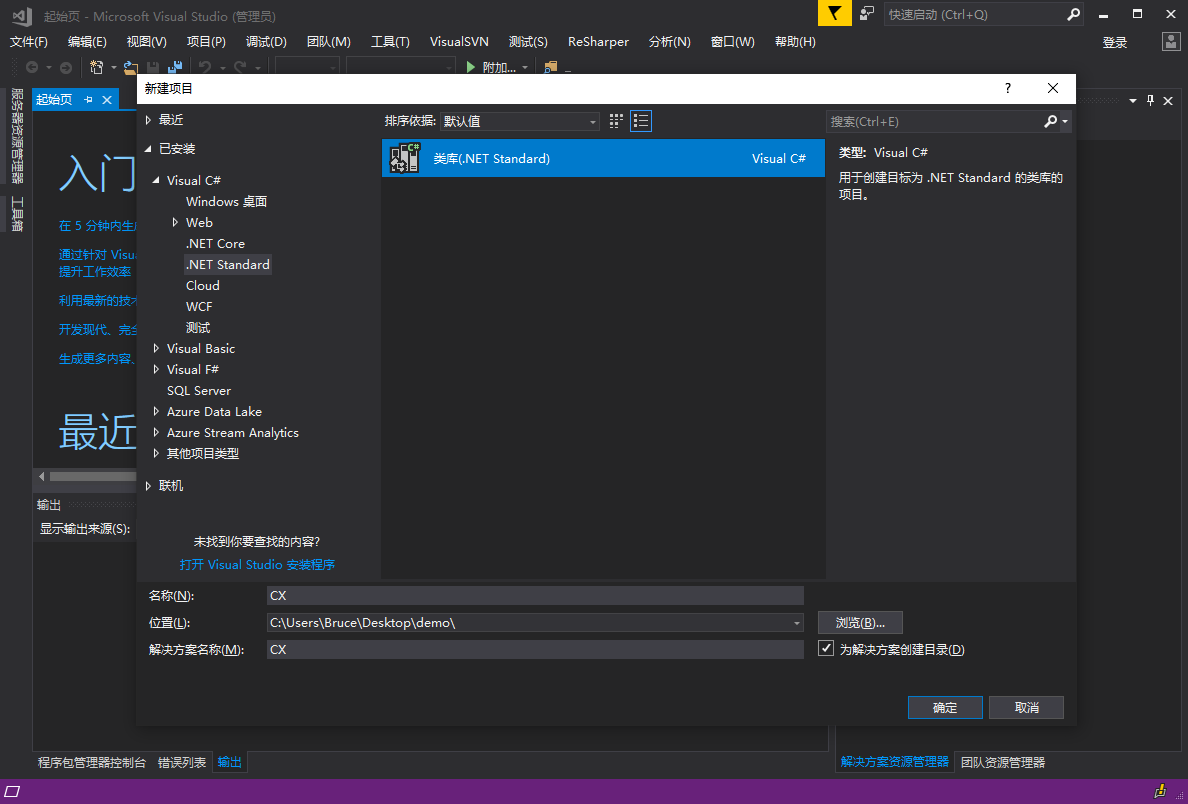
Task: Toggle auto-hide pin on the right panel
Action: tap(1151, 100)
